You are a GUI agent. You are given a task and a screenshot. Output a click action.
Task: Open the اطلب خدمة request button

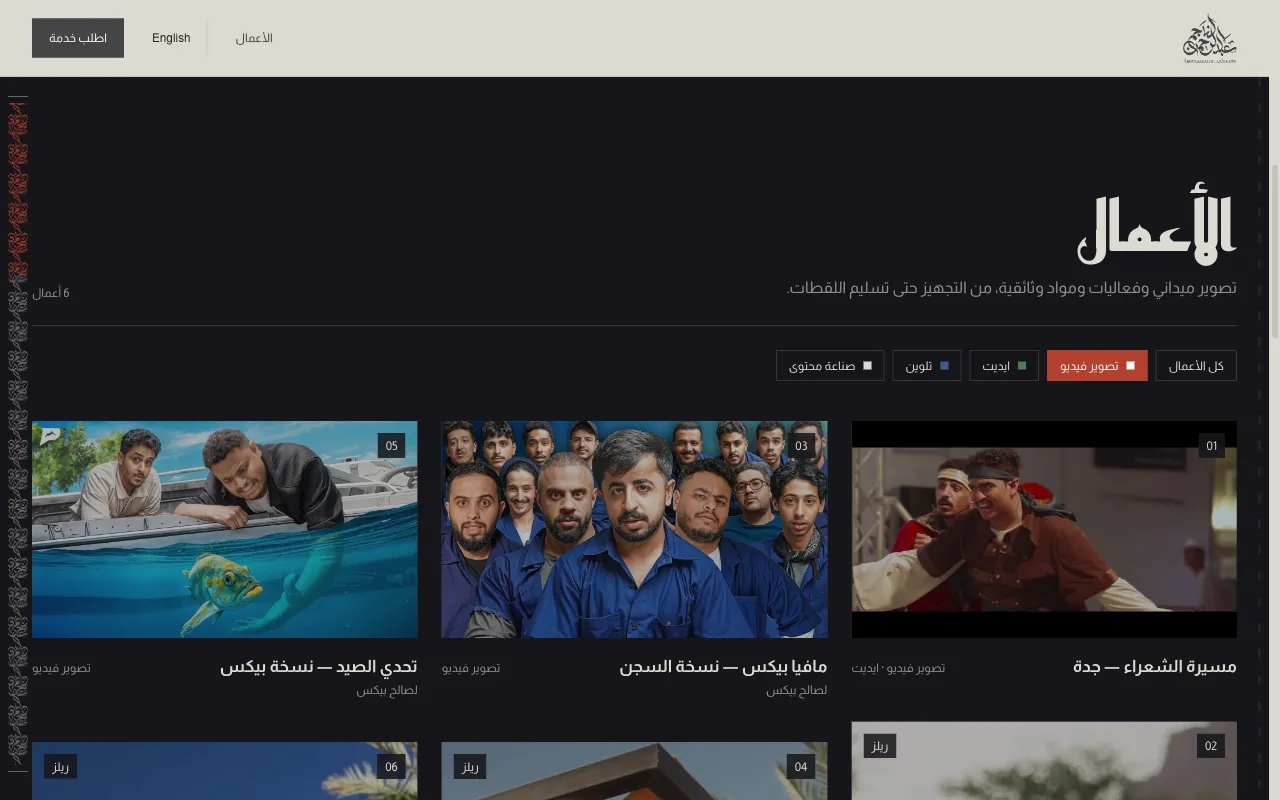click(x=78, y=38)
